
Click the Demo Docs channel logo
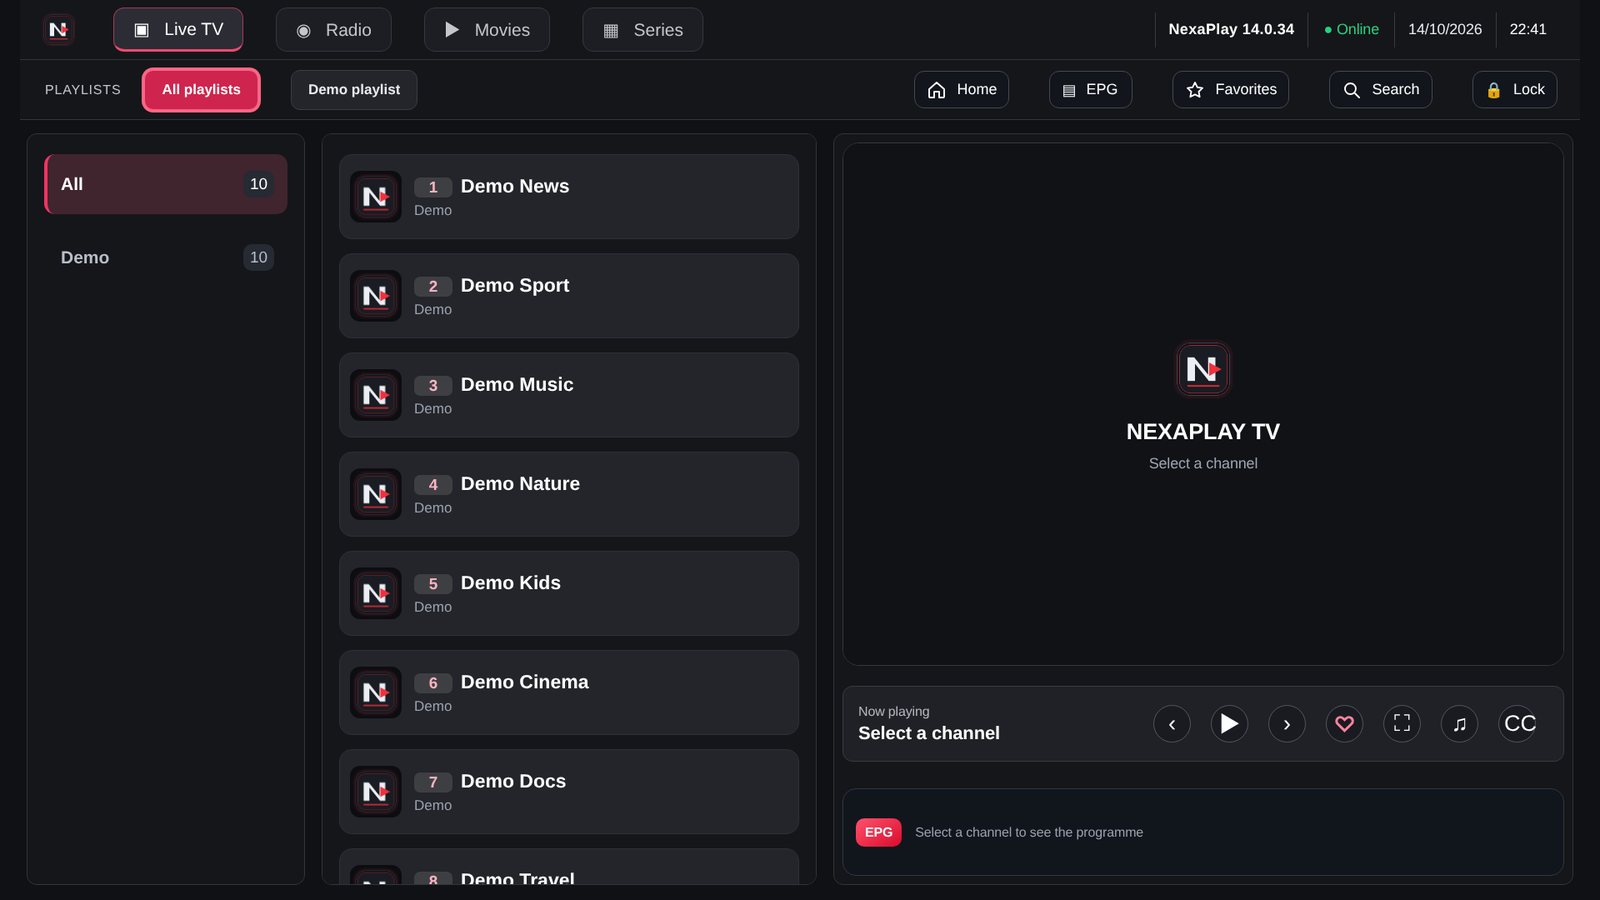coord(376,792)
